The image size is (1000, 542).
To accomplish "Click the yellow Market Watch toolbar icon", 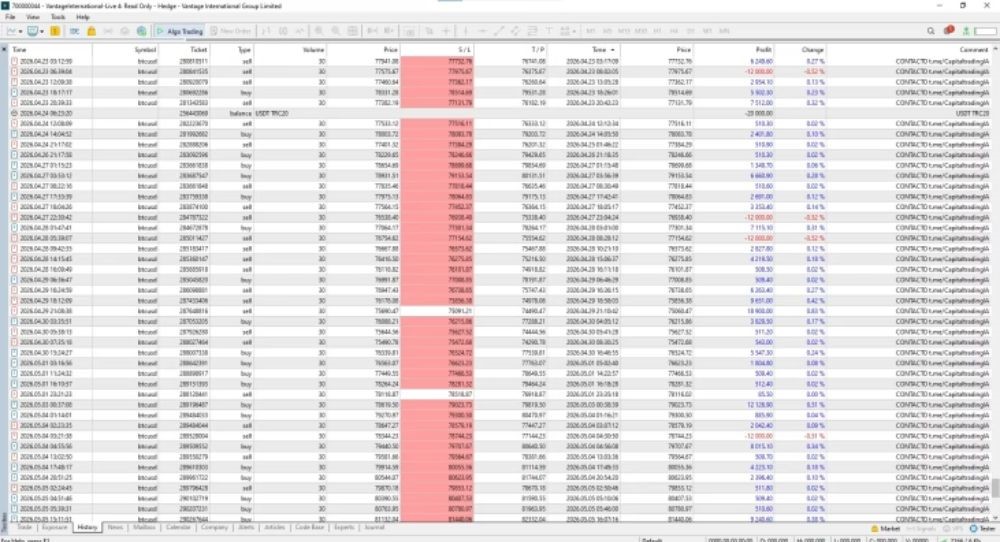I will point(55,31).
